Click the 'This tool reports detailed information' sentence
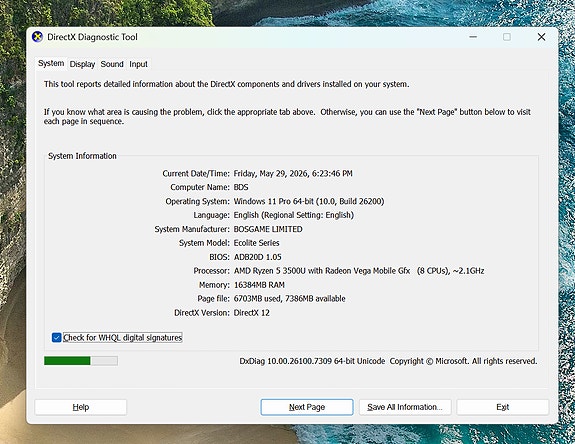 pos(227,84)
